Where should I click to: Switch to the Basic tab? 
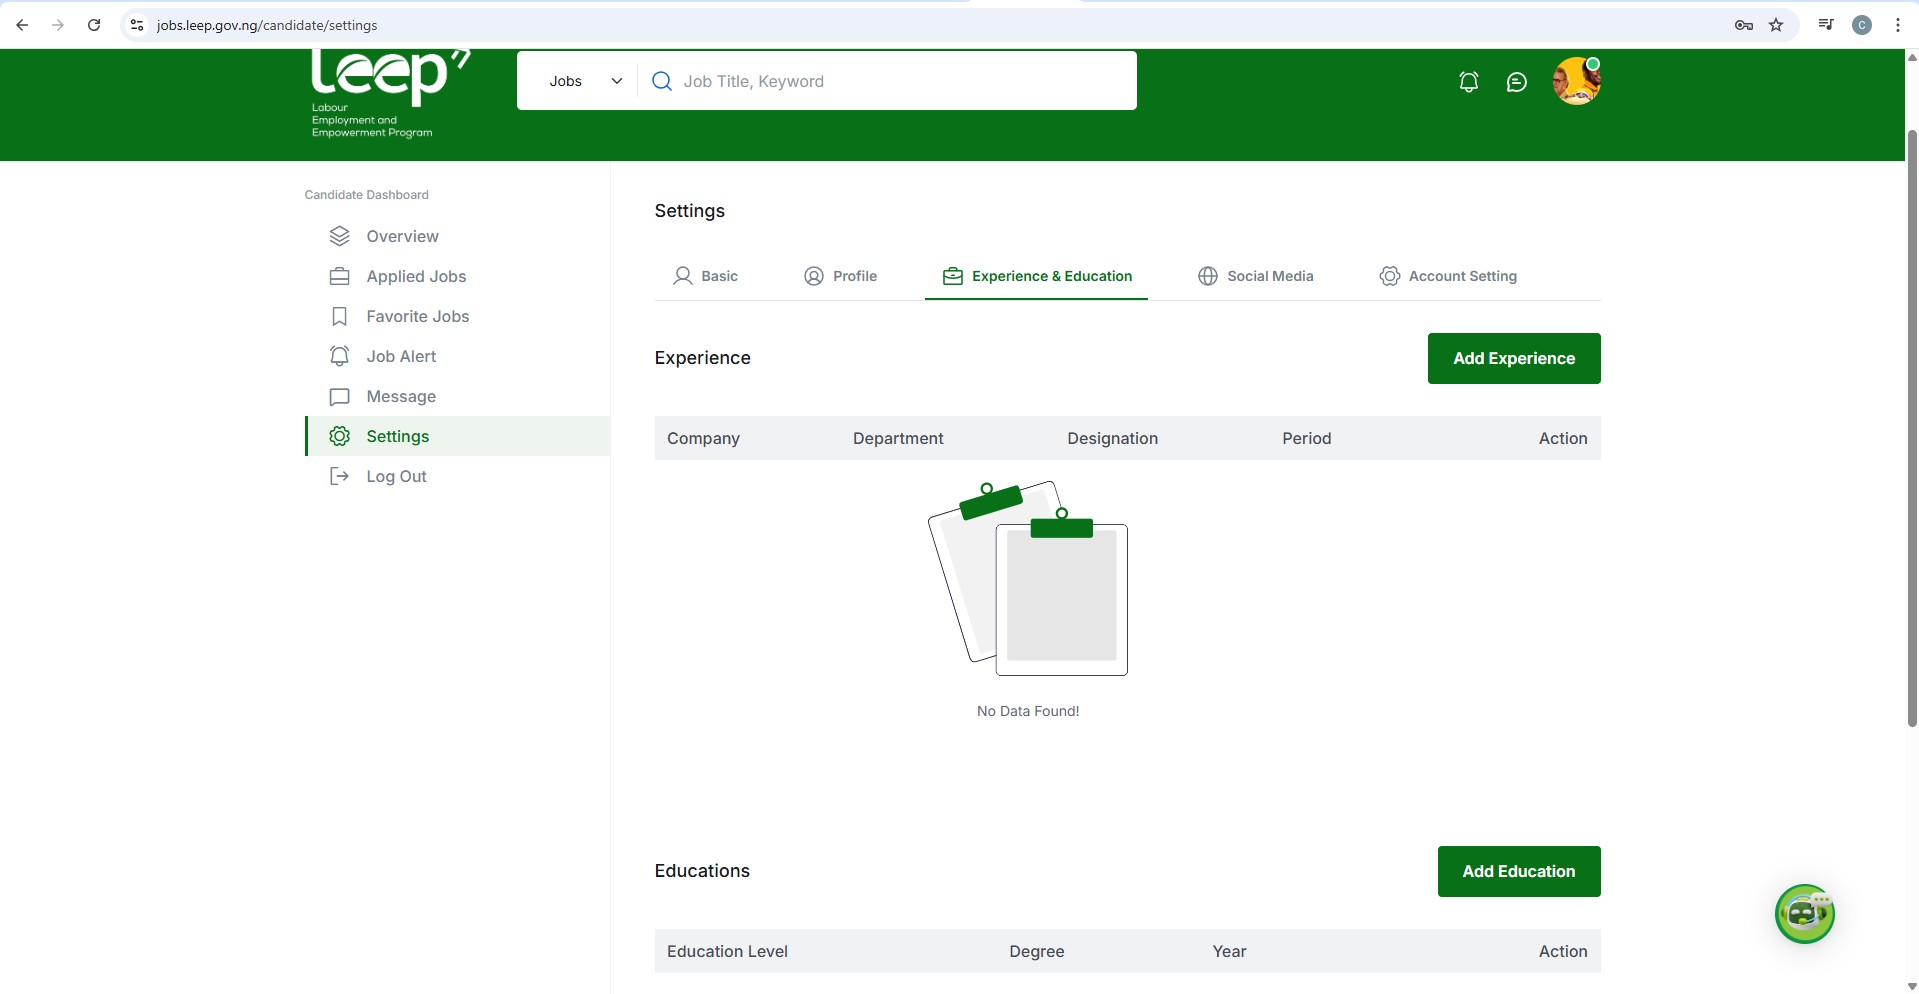click(x=706, y=276)
